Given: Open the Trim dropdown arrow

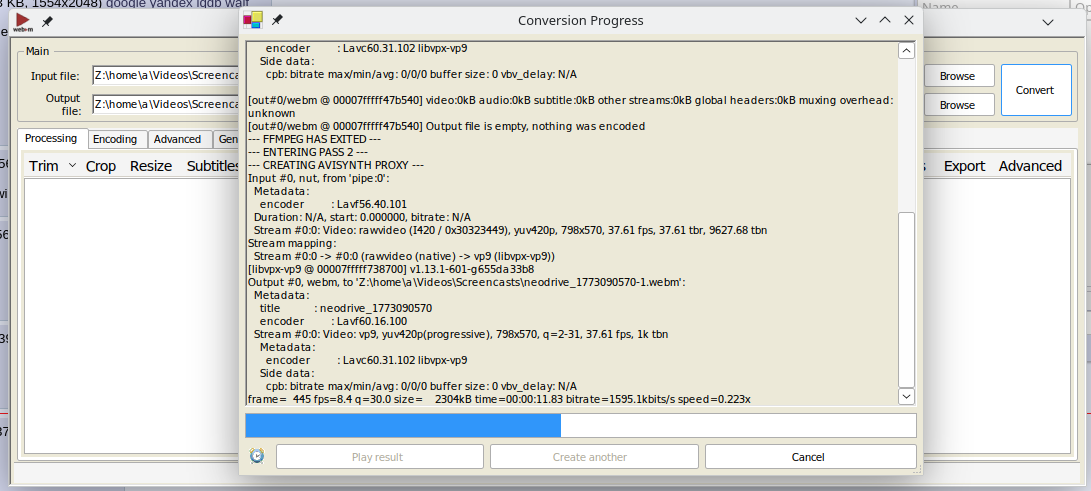Looking at the screenshot, I should coord(72,166).
